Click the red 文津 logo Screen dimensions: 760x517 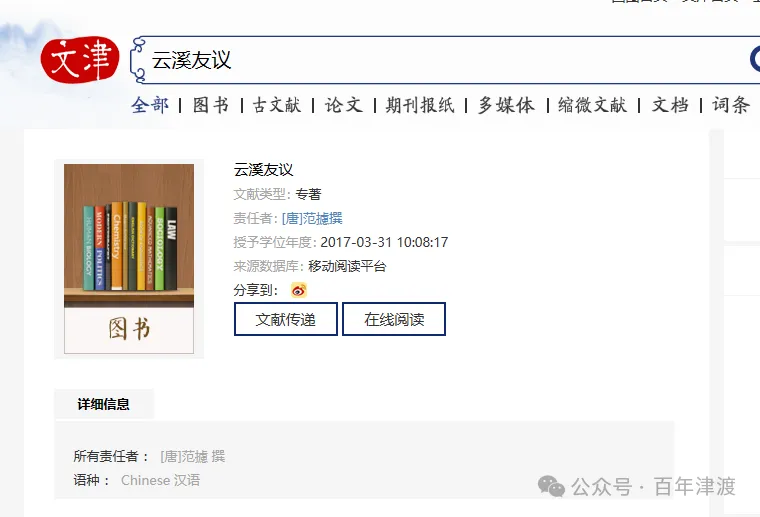point(80,60)
